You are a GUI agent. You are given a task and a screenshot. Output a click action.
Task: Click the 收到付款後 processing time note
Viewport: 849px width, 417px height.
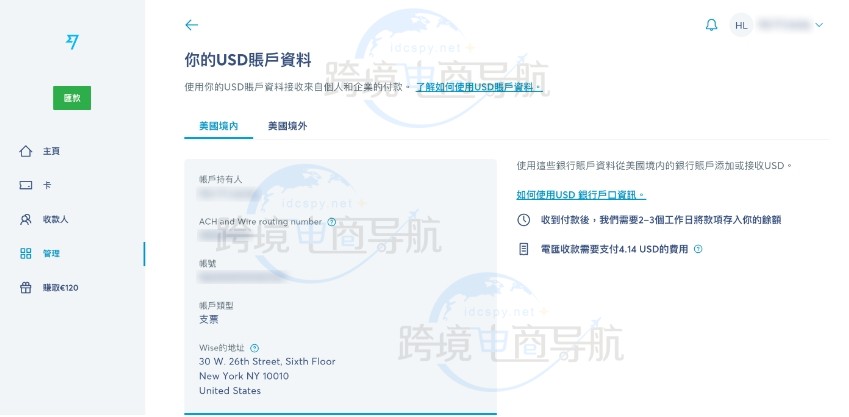pos(661,220)
